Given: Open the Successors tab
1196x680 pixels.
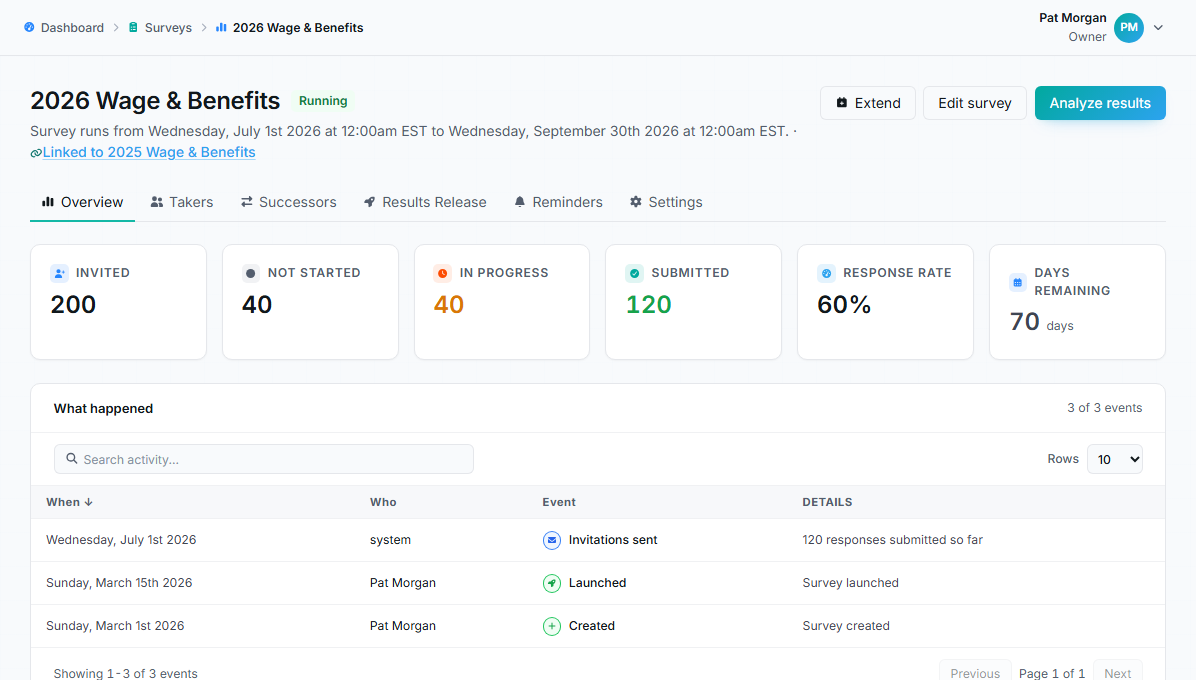Looking at the screenshot, I should point(288,202).
